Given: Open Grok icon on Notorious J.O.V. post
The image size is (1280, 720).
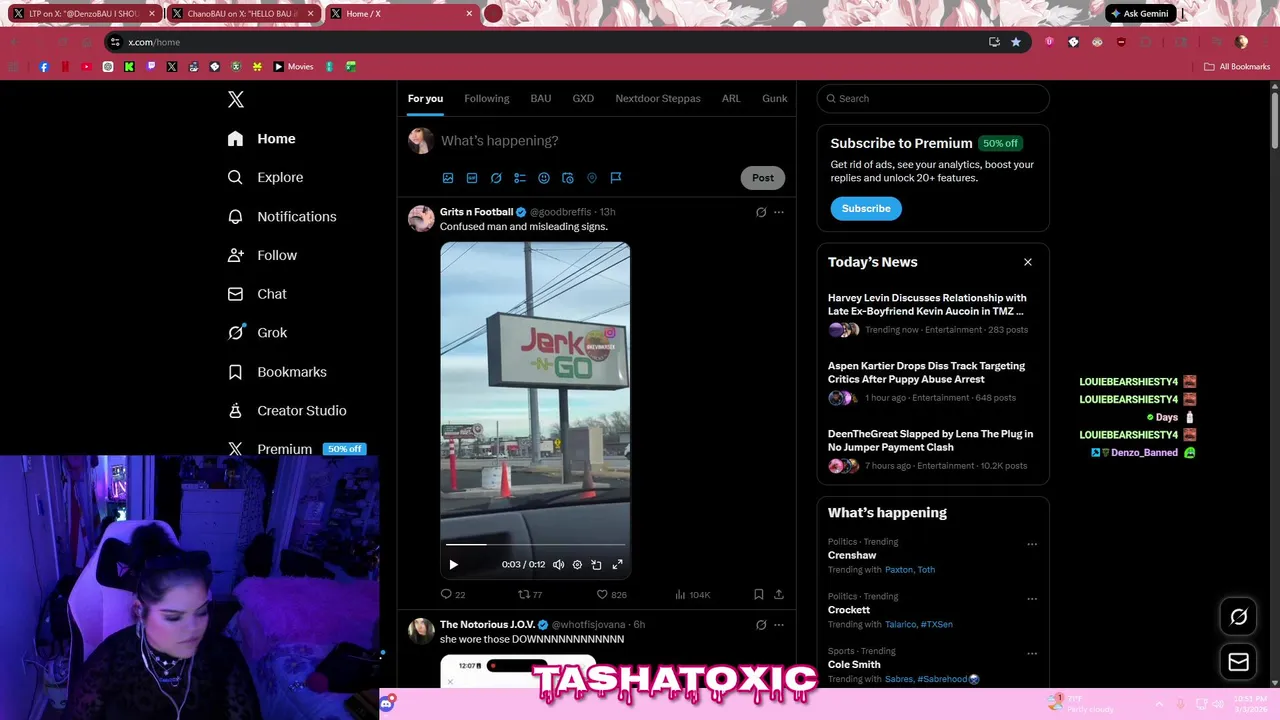Looking at the screenshot, I should tap(761, 625).
